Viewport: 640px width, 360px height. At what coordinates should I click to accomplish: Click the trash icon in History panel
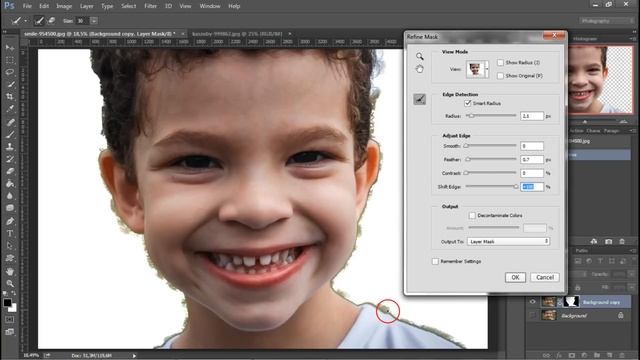point(622,241)
